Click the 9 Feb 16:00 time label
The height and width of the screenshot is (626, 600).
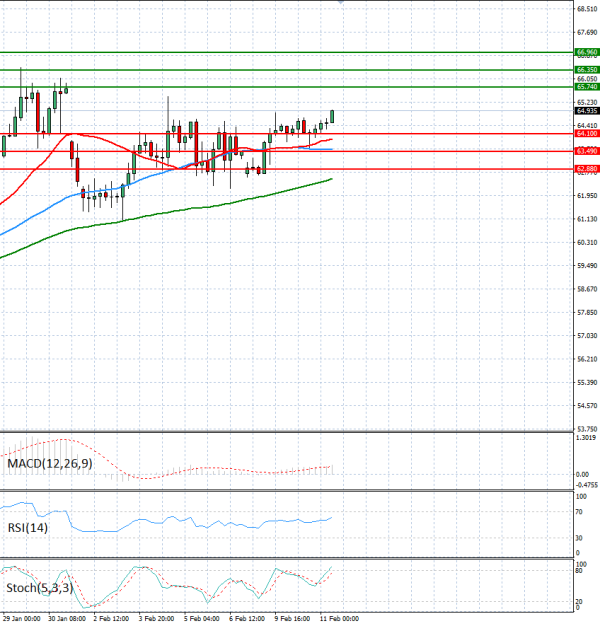293,620
